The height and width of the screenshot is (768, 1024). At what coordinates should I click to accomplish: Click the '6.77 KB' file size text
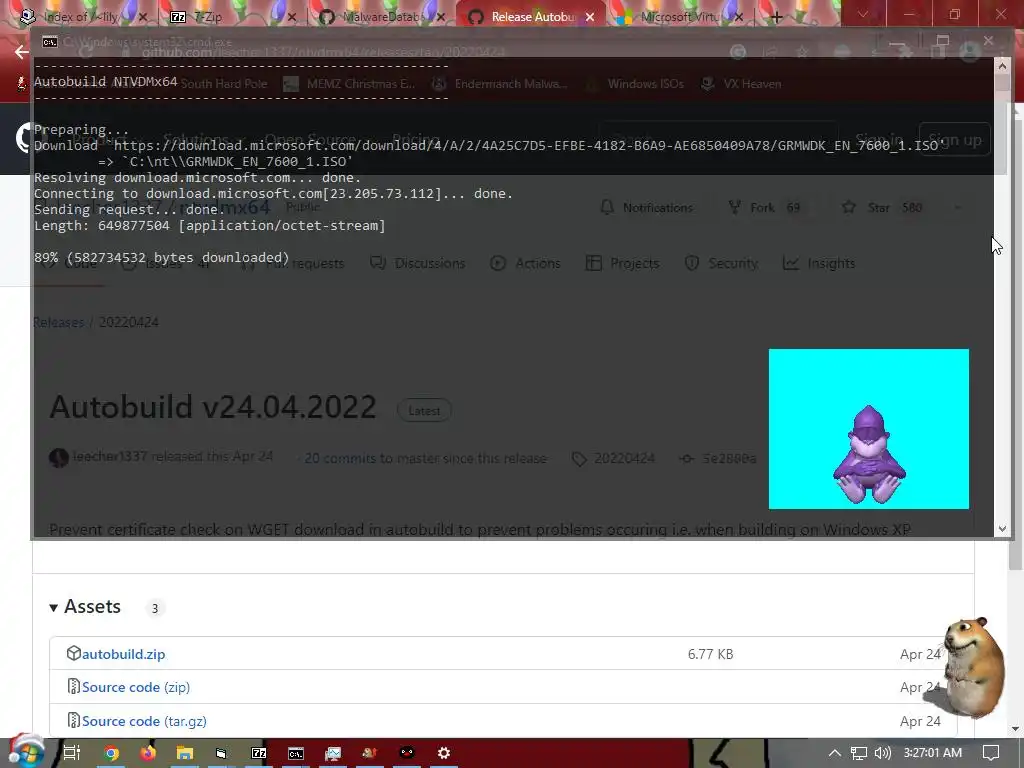click(711, 654)
